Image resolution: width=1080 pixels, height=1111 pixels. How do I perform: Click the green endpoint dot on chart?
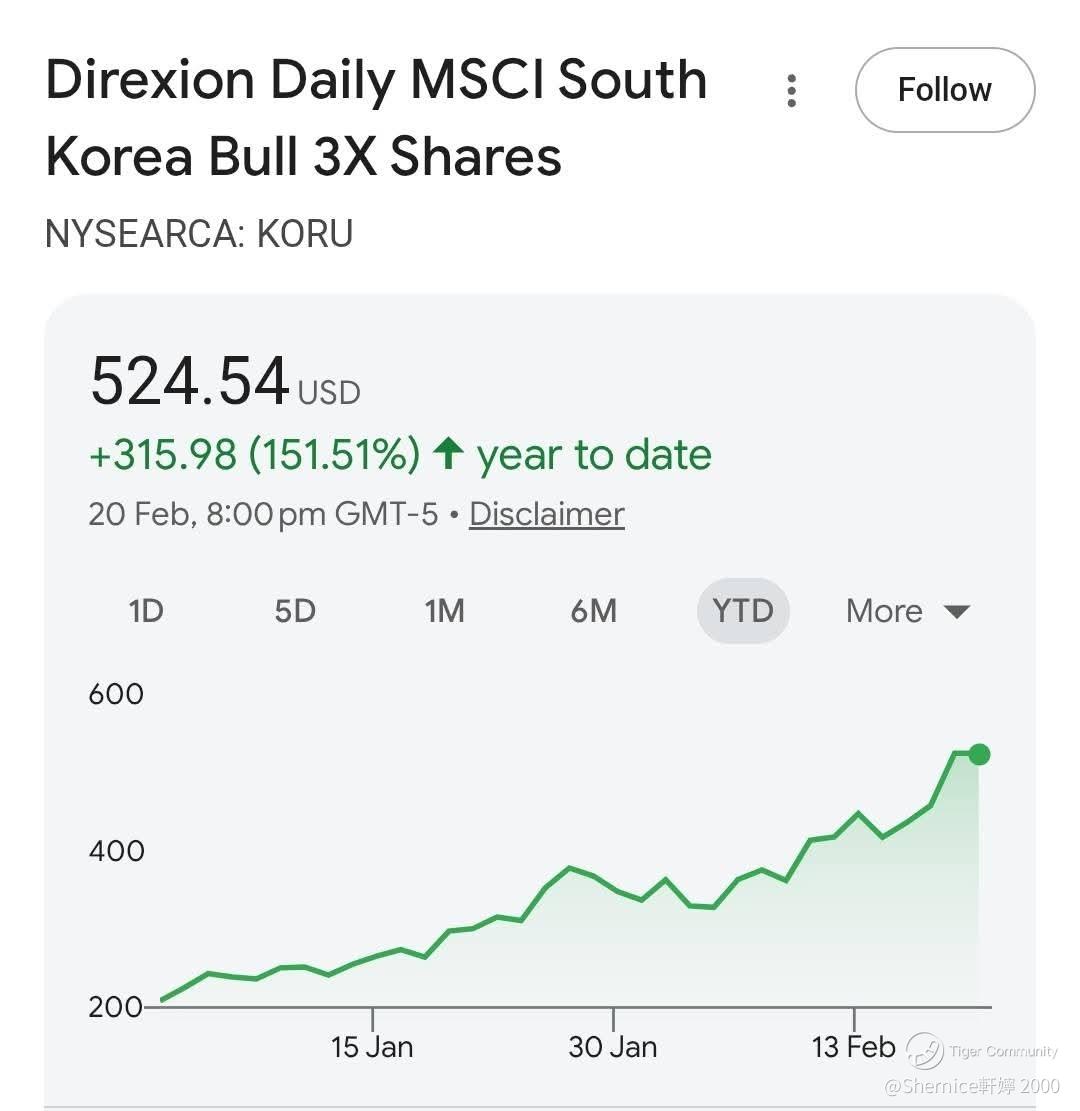pyautogui.click(x=979, y=754)
